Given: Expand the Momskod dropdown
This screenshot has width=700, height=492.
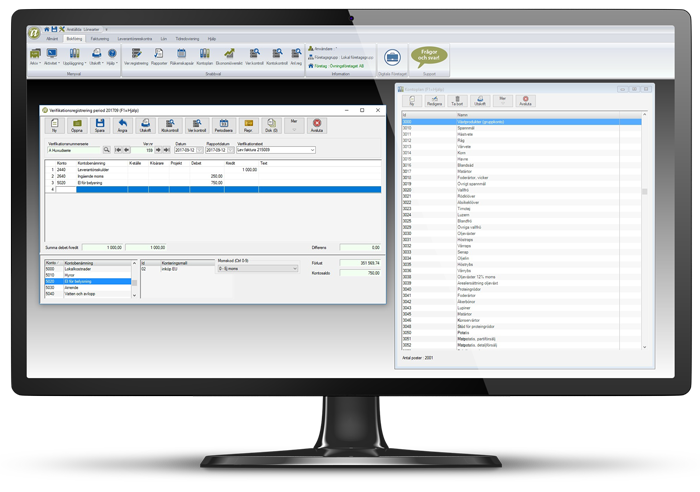Looking at the screenshot, I should click(x=294, y=268).
